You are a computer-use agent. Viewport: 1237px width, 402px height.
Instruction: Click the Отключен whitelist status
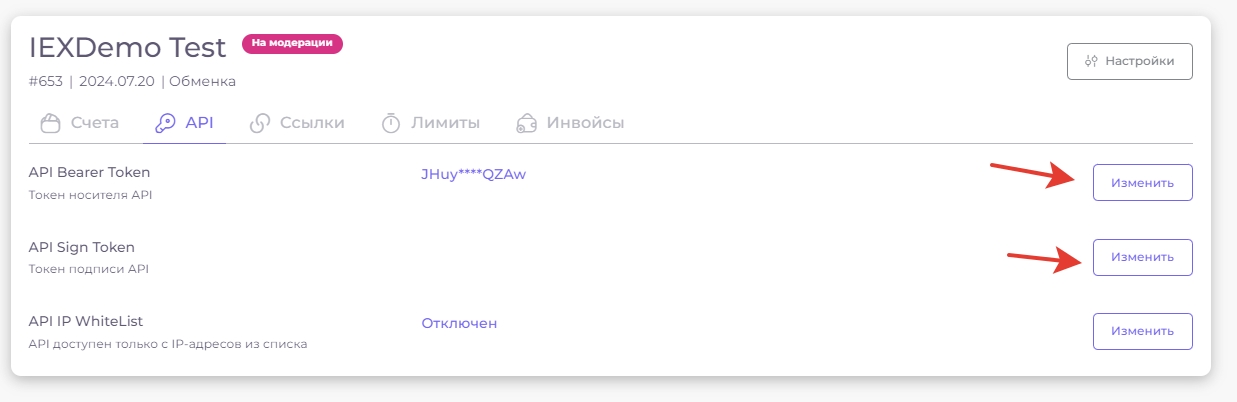(x=459, y=323)
